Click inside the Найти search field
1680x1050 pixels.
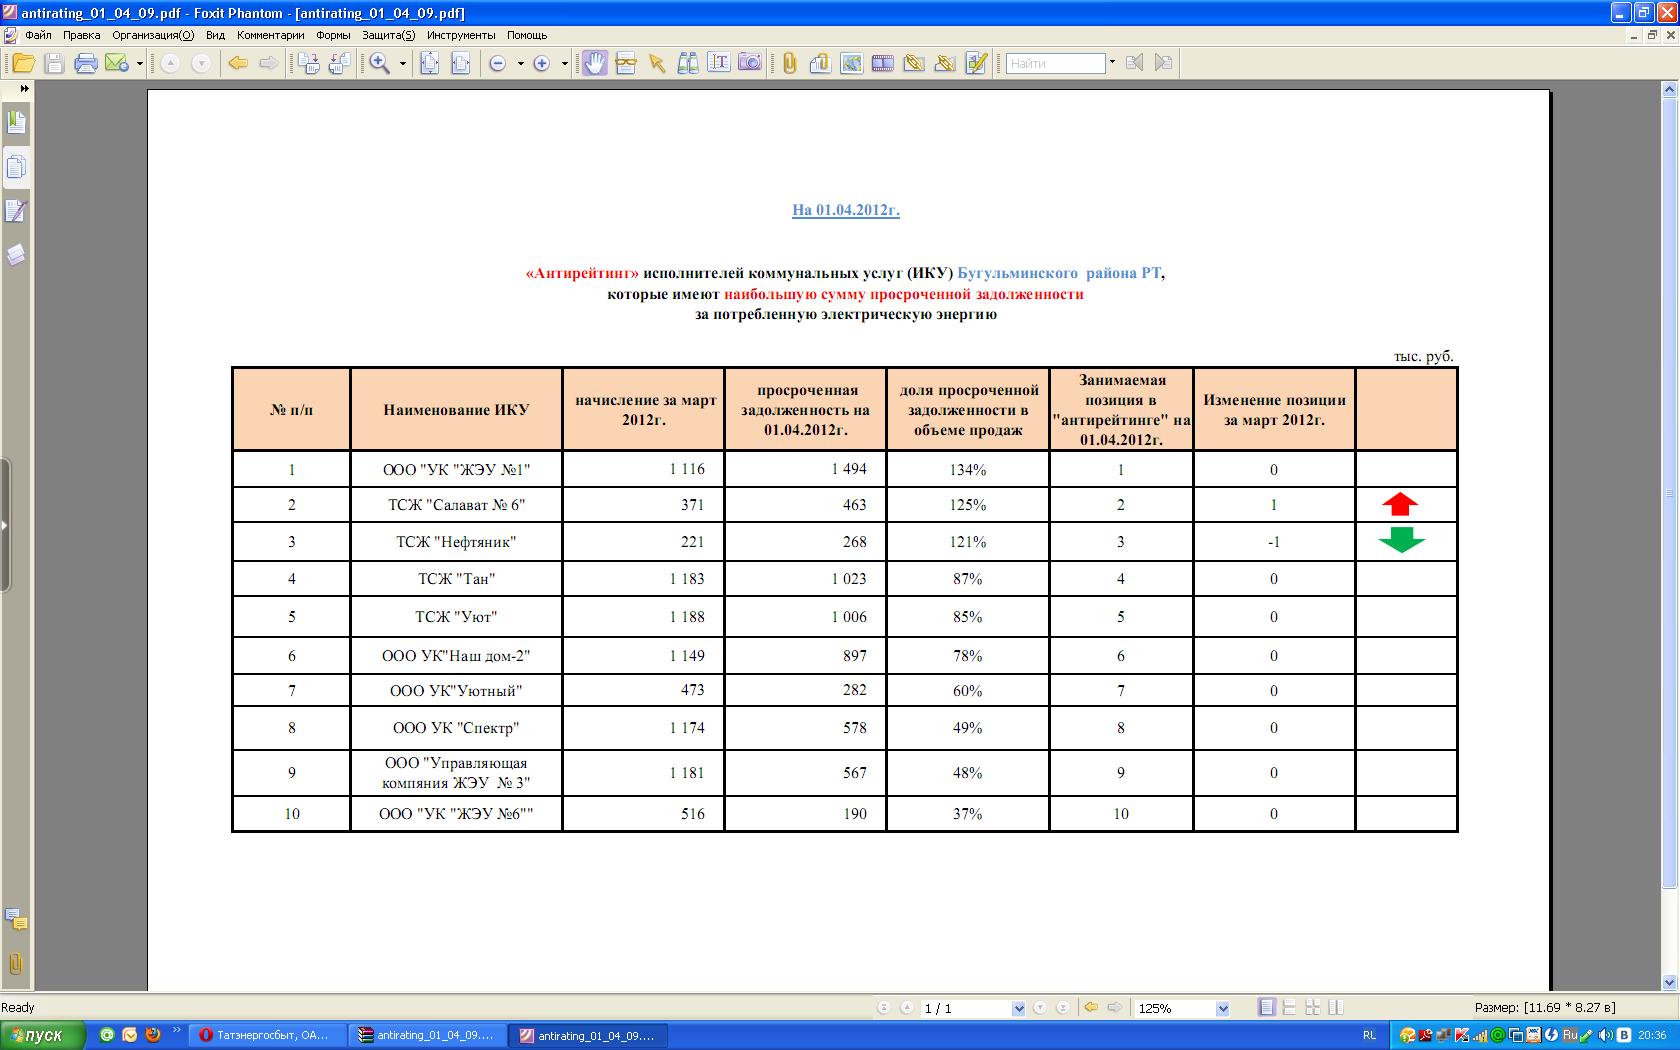(1056, 63)
